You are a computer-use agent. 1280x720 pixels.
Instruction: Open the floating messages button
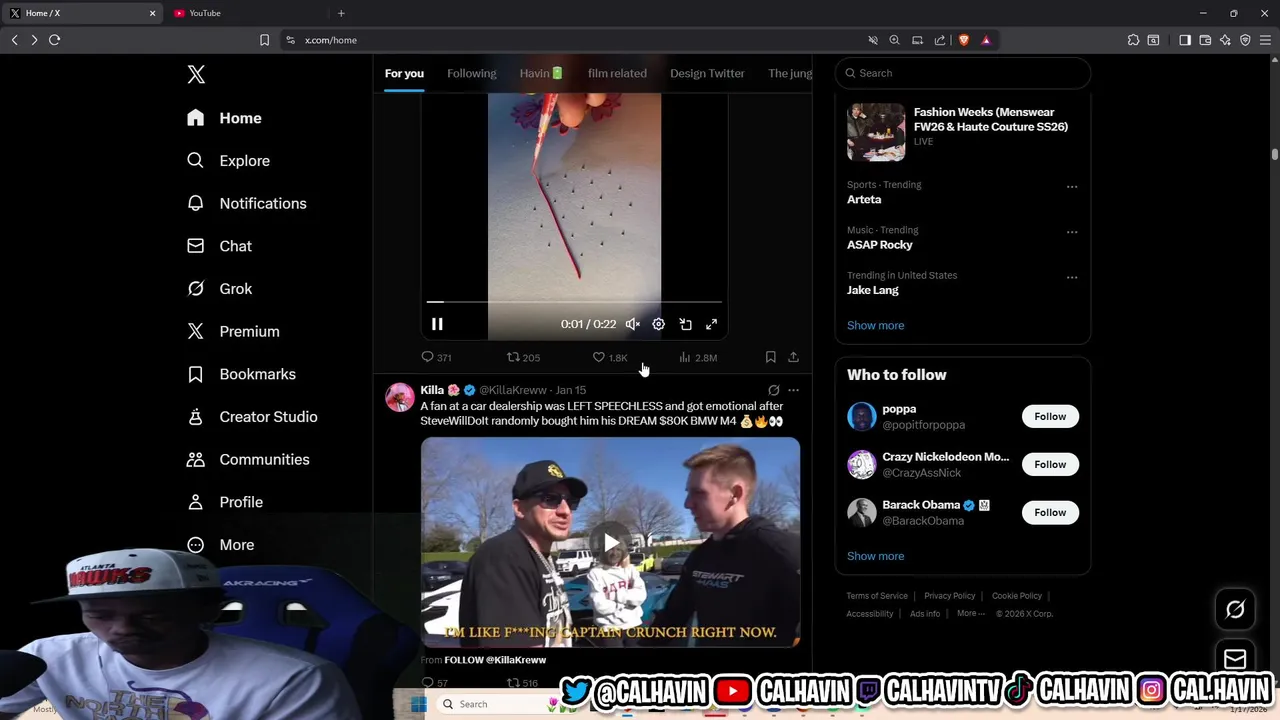(x=1235, y=659)
